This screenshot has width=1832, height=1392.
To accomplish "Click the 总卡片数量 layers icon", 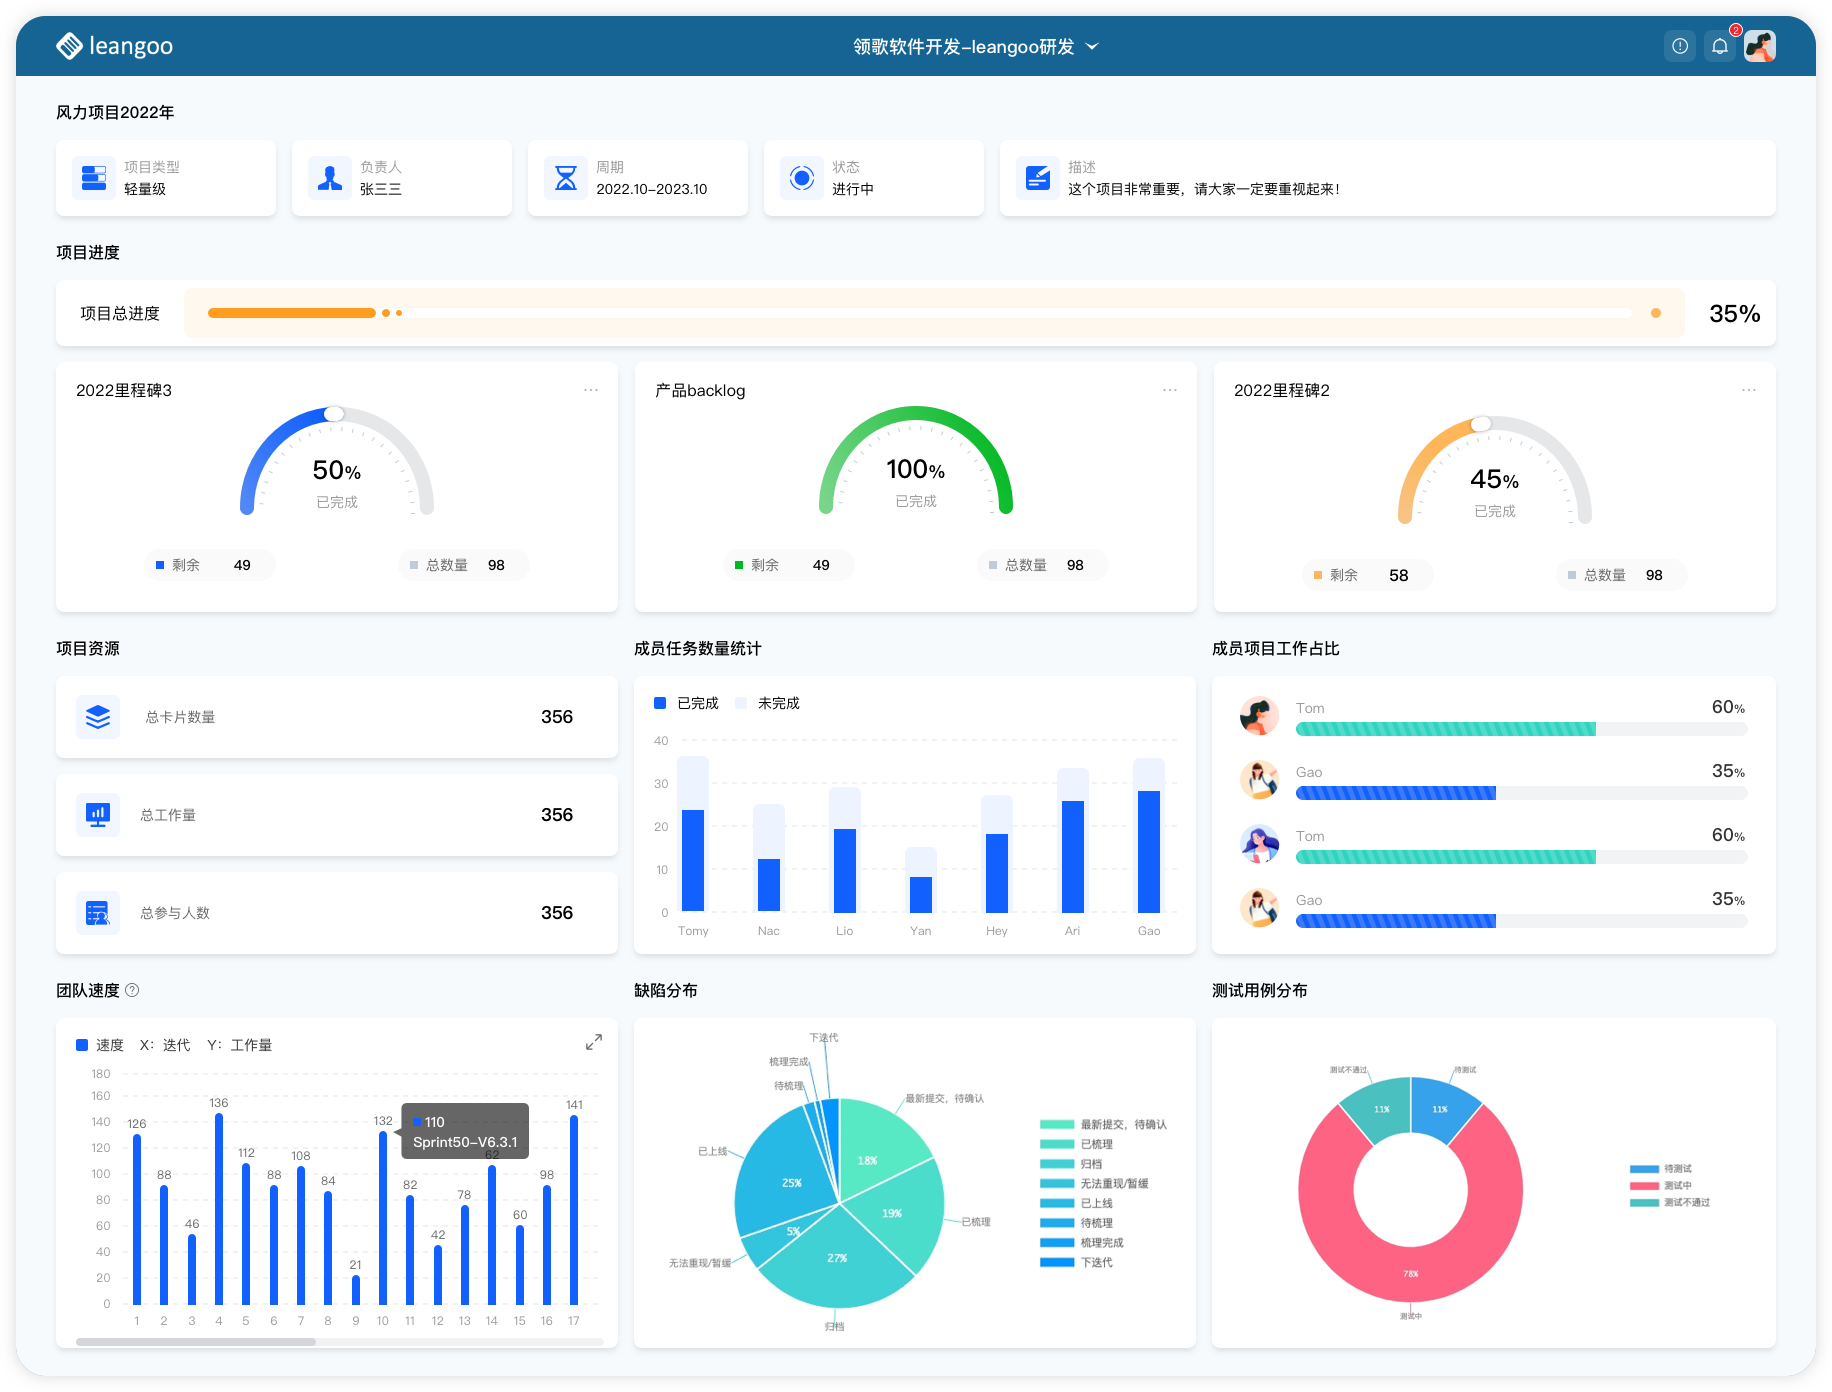I will coord(98,717).
